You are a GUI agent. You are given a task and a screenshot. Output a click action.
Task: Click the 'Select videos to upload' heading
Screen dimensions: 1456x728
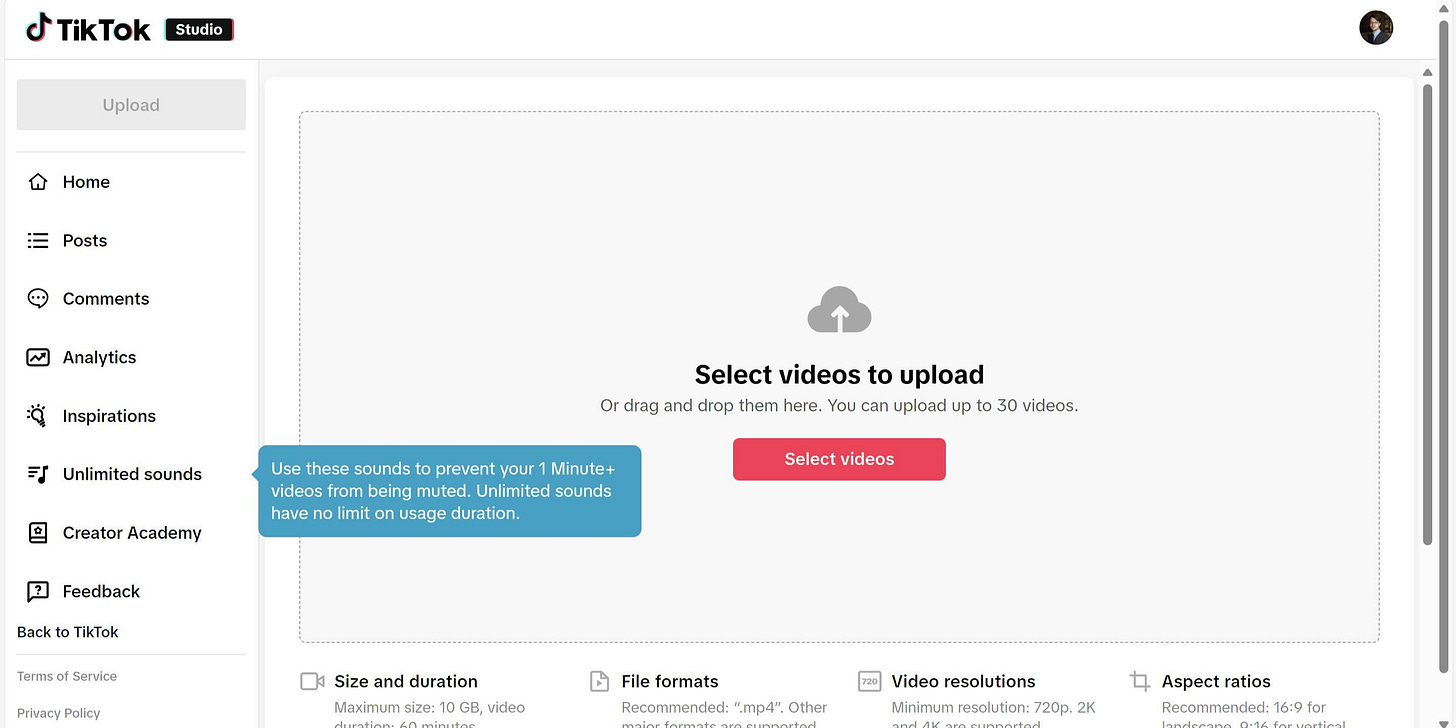[x=839, y=374]
